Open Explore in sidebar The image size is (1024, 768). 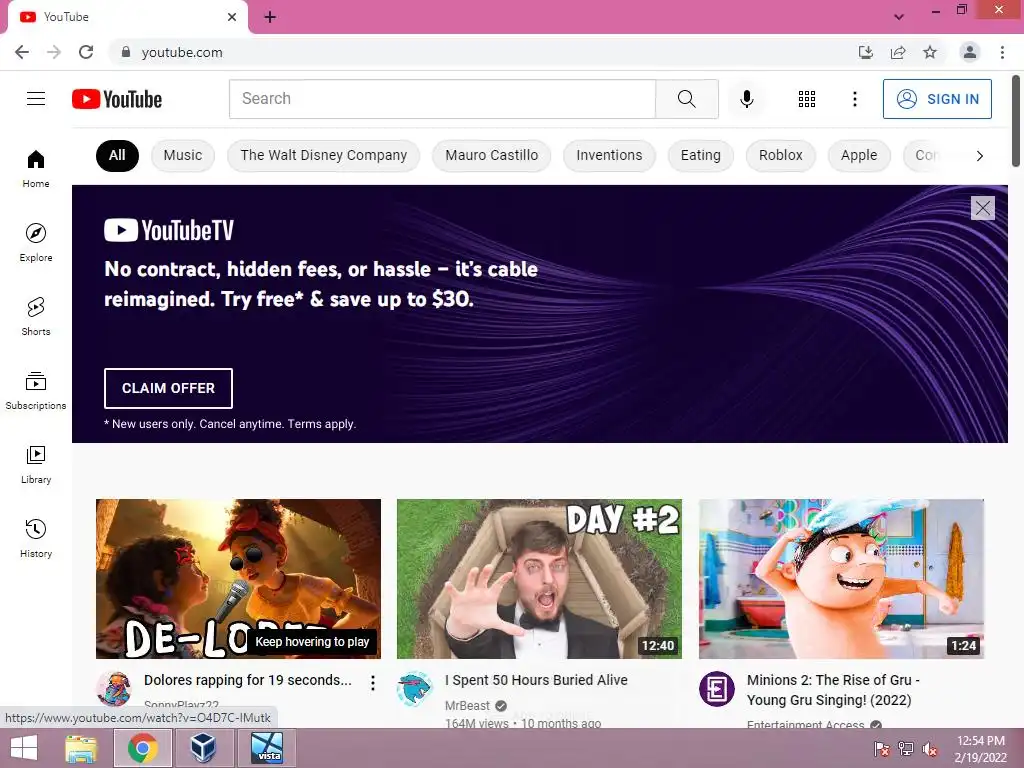pos(36,242)
